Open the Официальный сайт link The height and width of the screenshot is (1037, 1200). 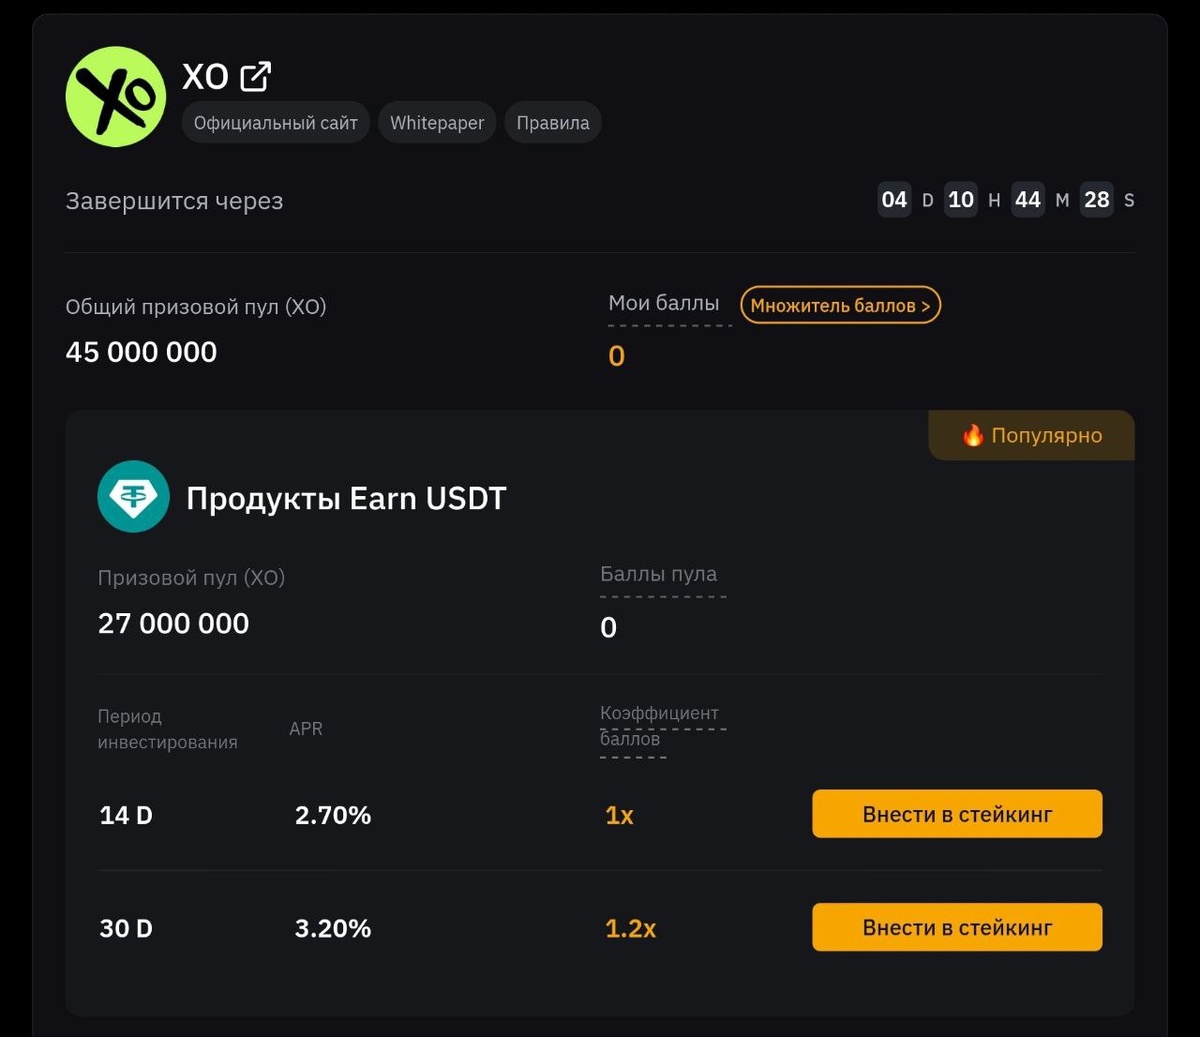pos(276,123)
